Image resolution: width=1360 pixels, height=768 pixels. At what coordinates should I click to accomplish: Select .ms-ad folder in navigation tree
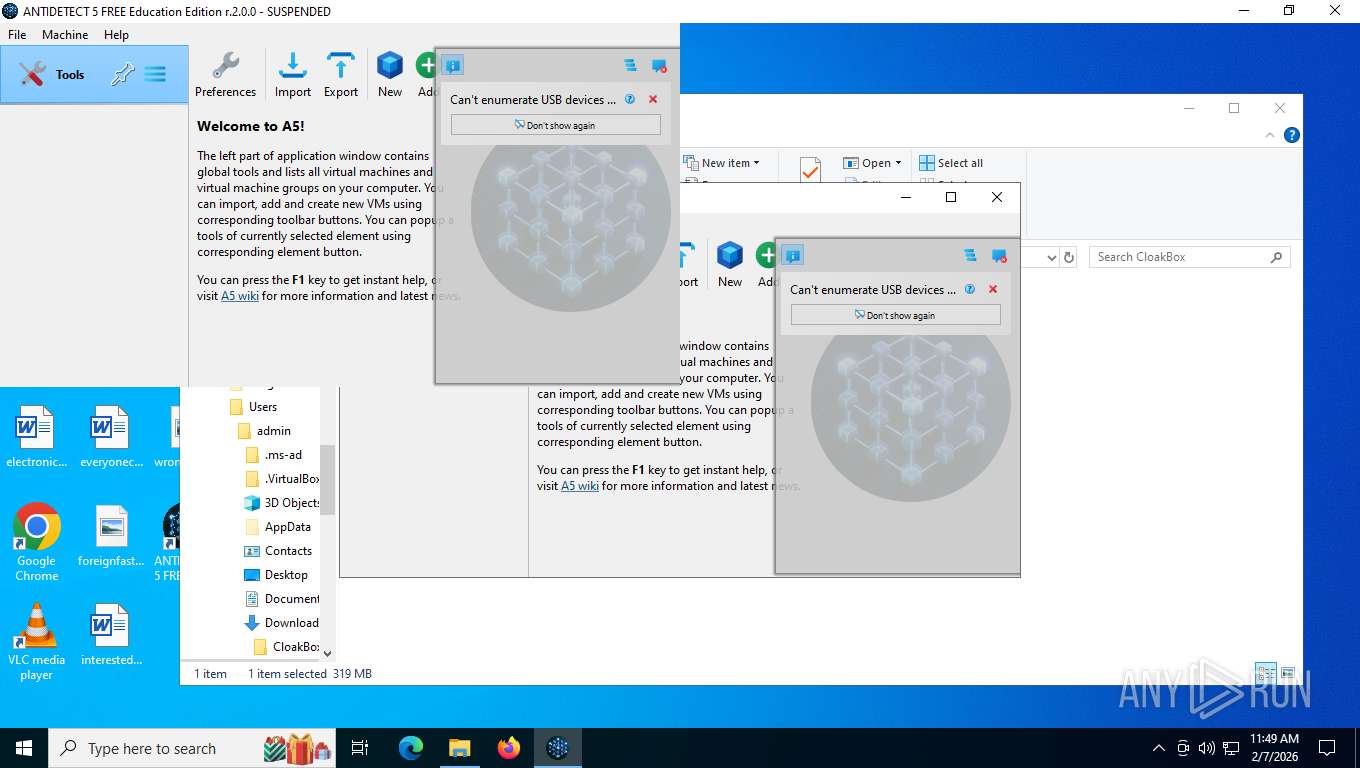[273, 455]
